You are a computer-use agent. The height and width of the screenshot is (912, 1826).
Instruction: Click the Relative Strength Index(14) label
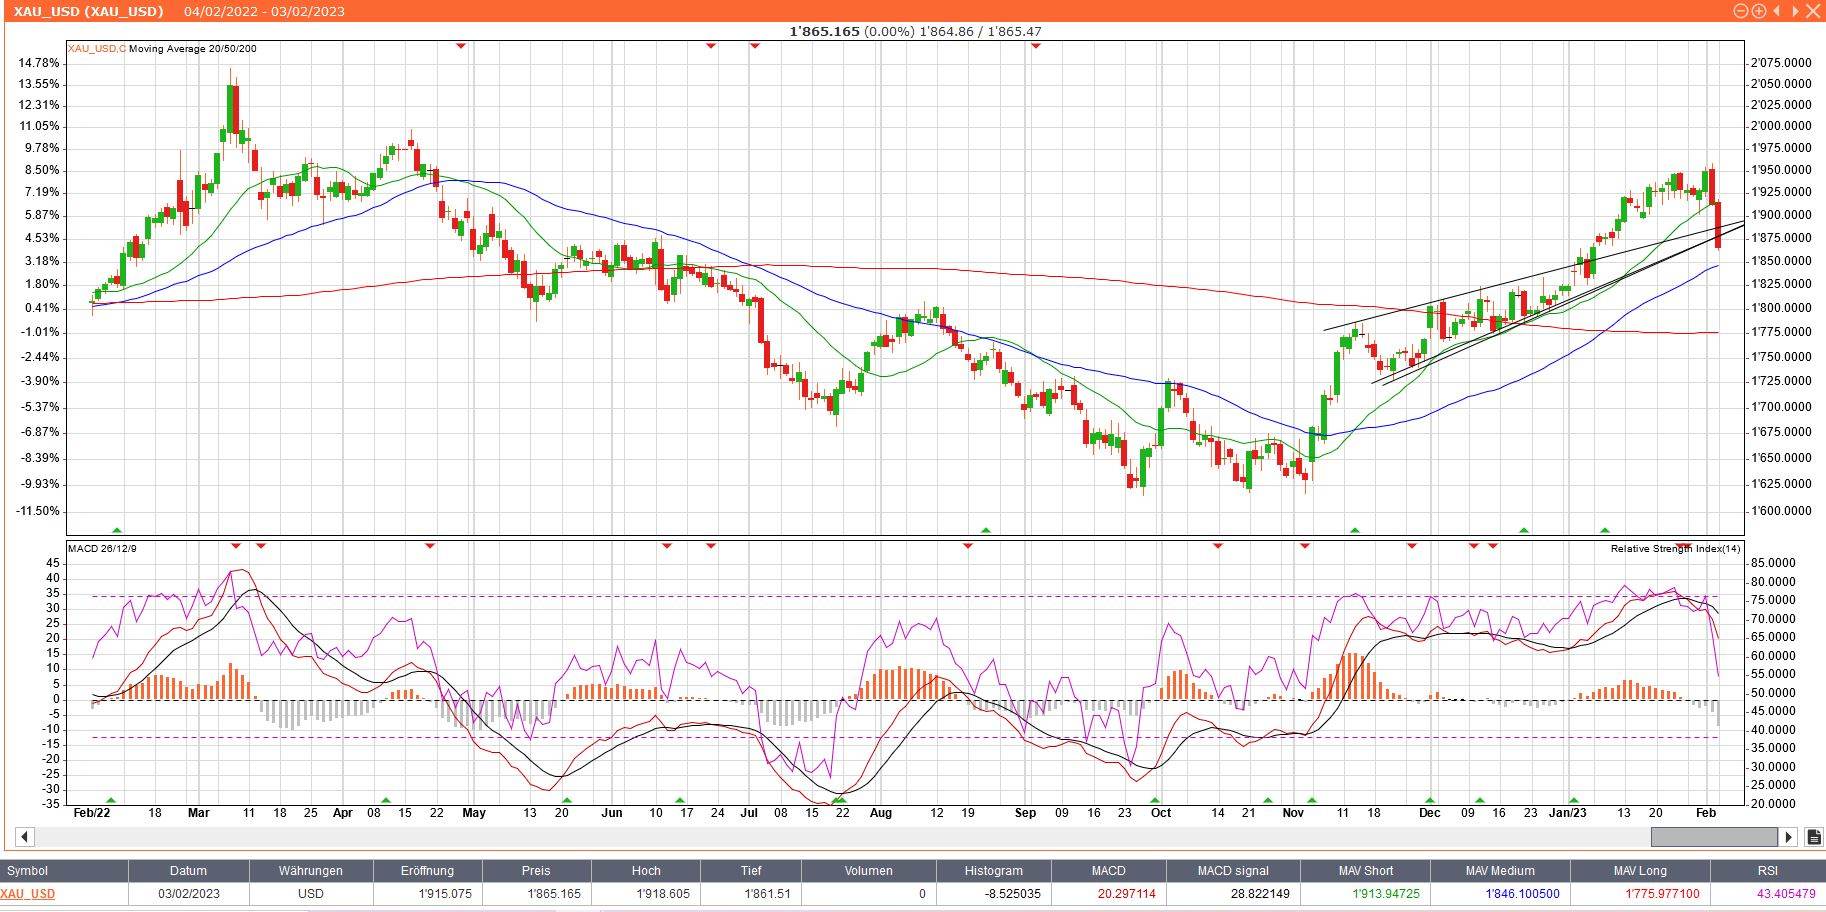pos(1675,548)
